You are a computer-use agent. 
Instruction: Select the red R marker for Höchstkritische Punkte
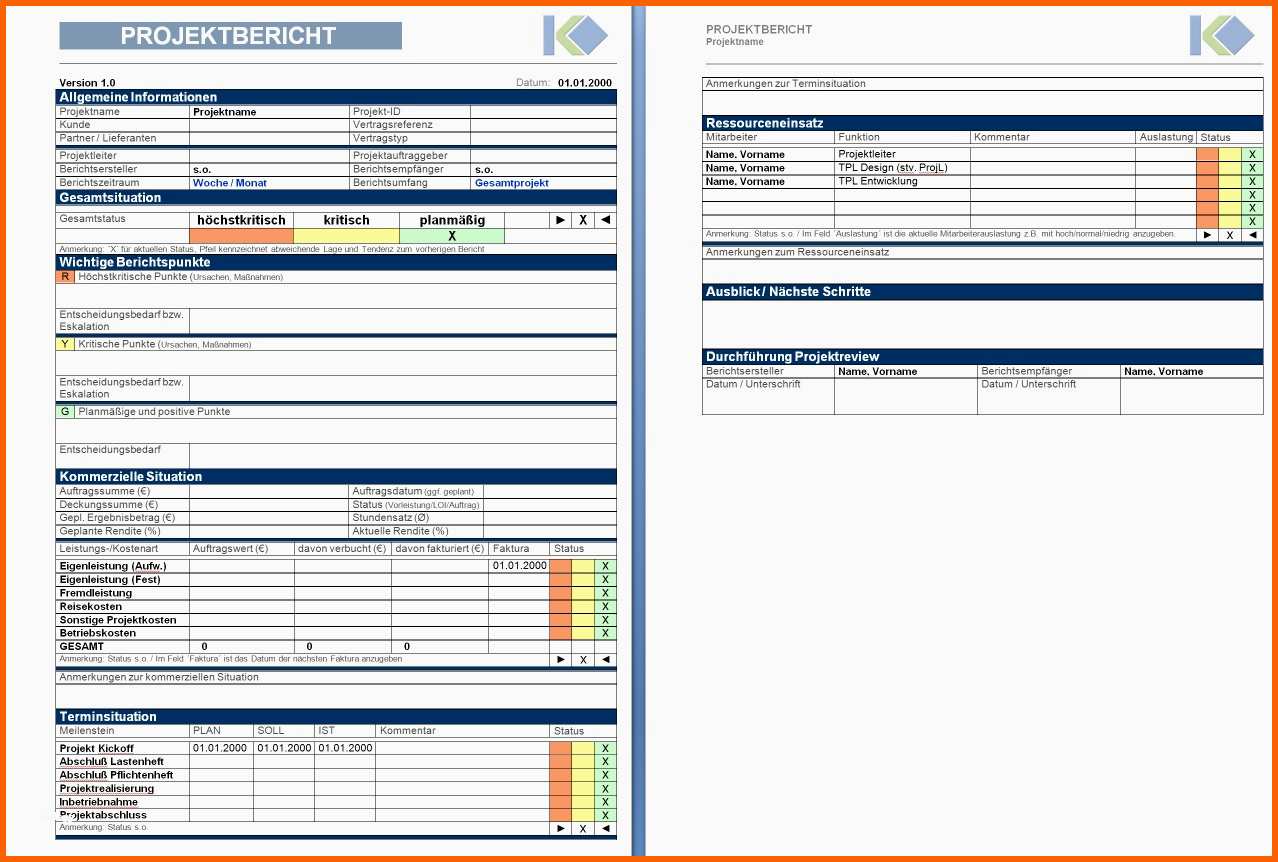65,277
